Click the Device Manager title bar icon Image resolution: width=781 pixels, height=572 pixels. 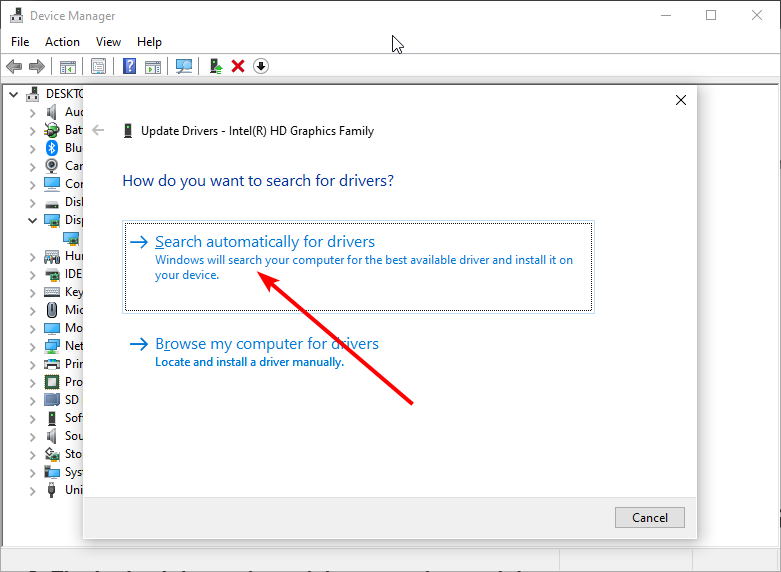[x=16, y=15]
